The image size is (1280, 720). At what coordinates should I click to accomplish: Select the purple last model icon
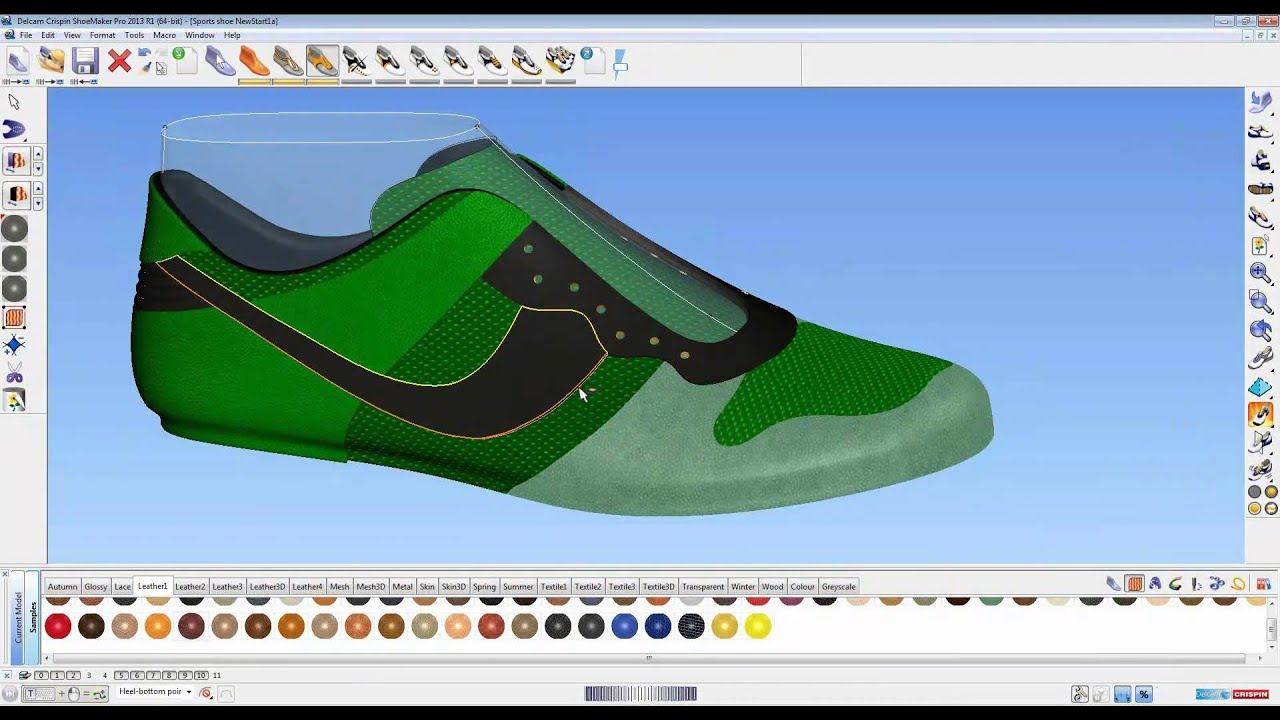click(x=220, y=62)
